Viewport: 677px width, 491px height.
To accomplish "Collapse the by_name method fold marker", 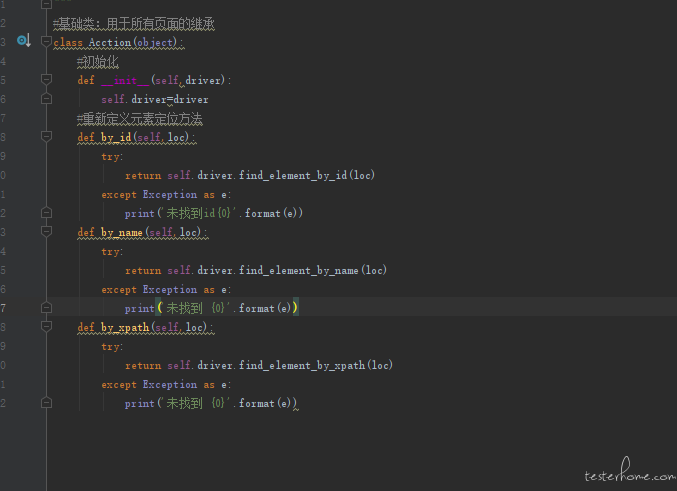I will point(46,231).
